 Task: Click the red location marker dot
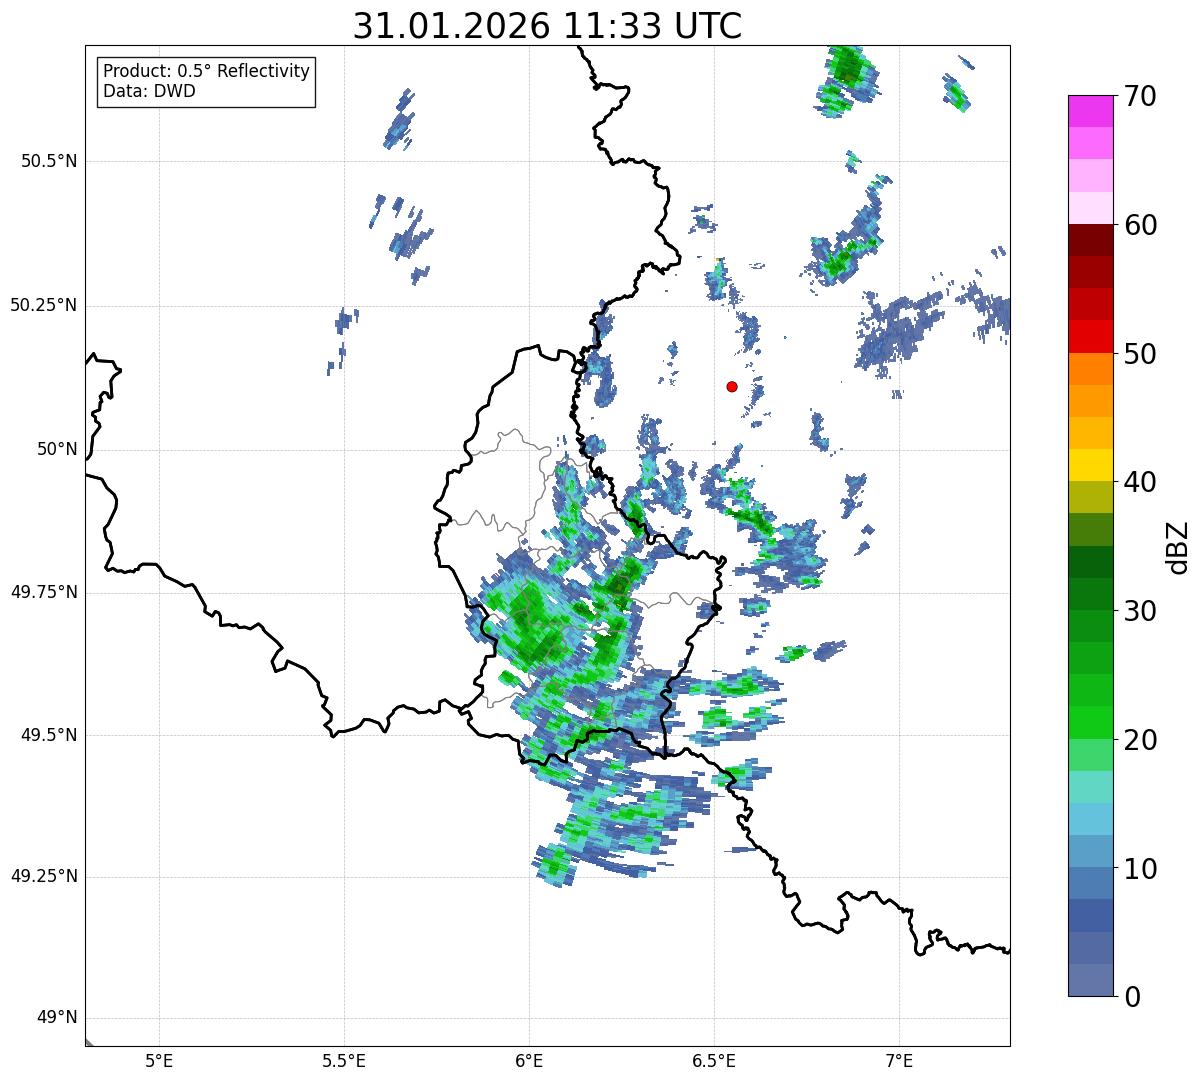tap(732, 386)
